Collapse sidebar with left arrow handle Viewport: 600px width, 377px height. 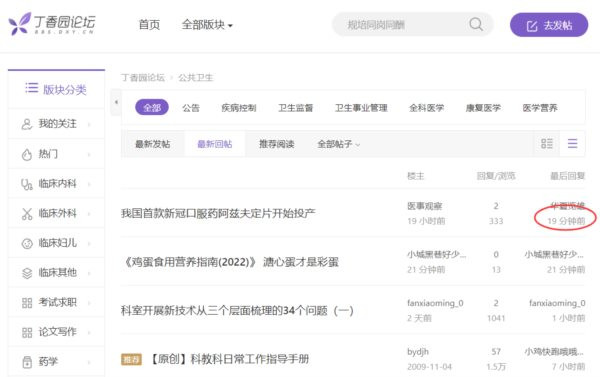(x=116, y=102)
